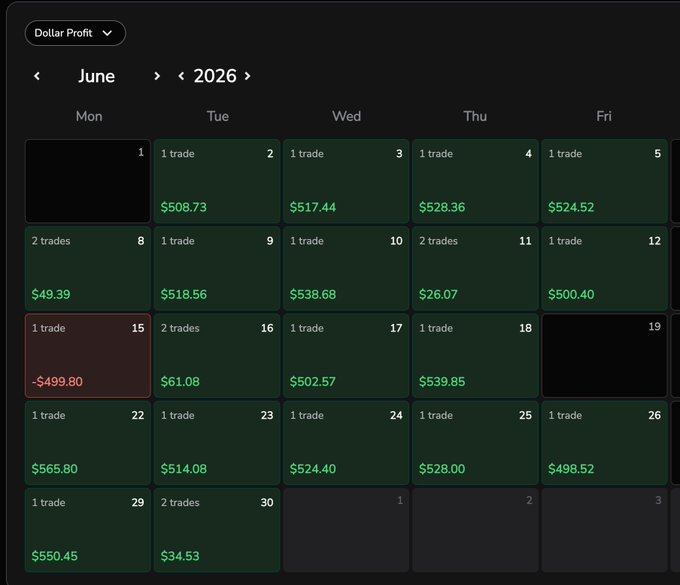Click next-month day 3 greyed cell
Viewport: 680px width, 585px height.
tap(605, 530)
